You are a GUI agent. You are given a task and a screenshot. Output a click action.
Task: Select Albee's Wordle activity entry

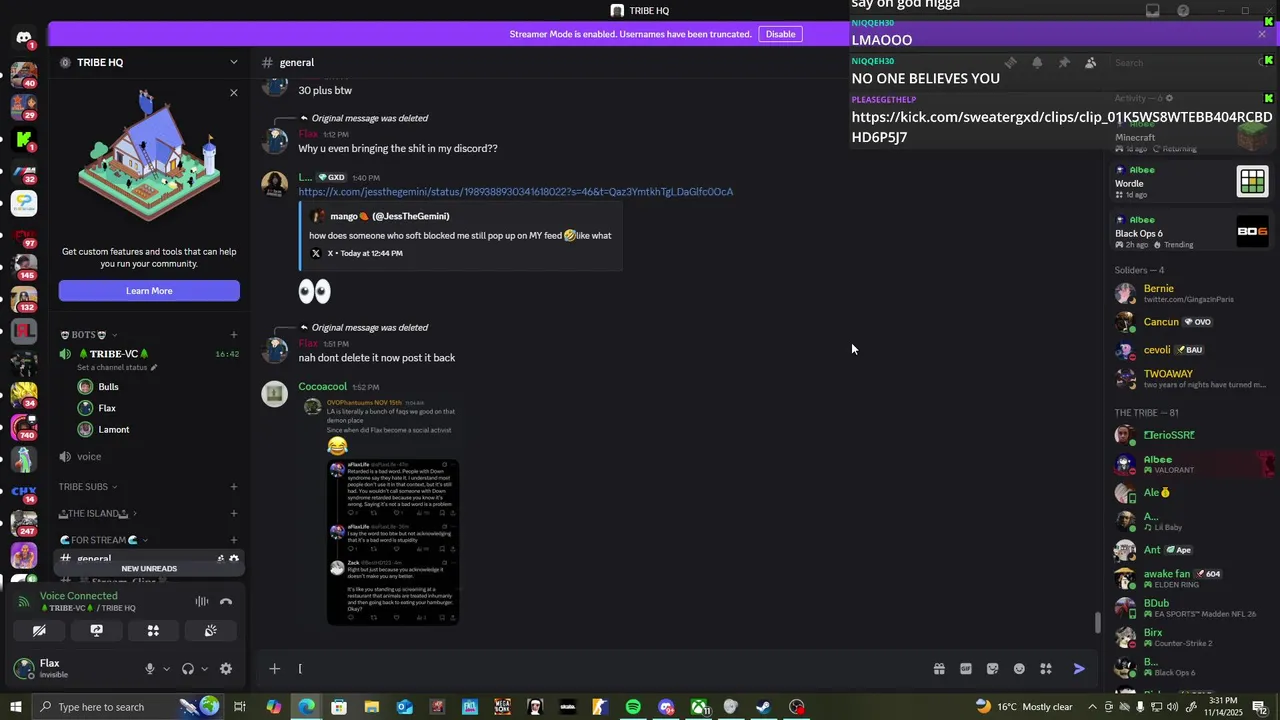[1191, 182]
